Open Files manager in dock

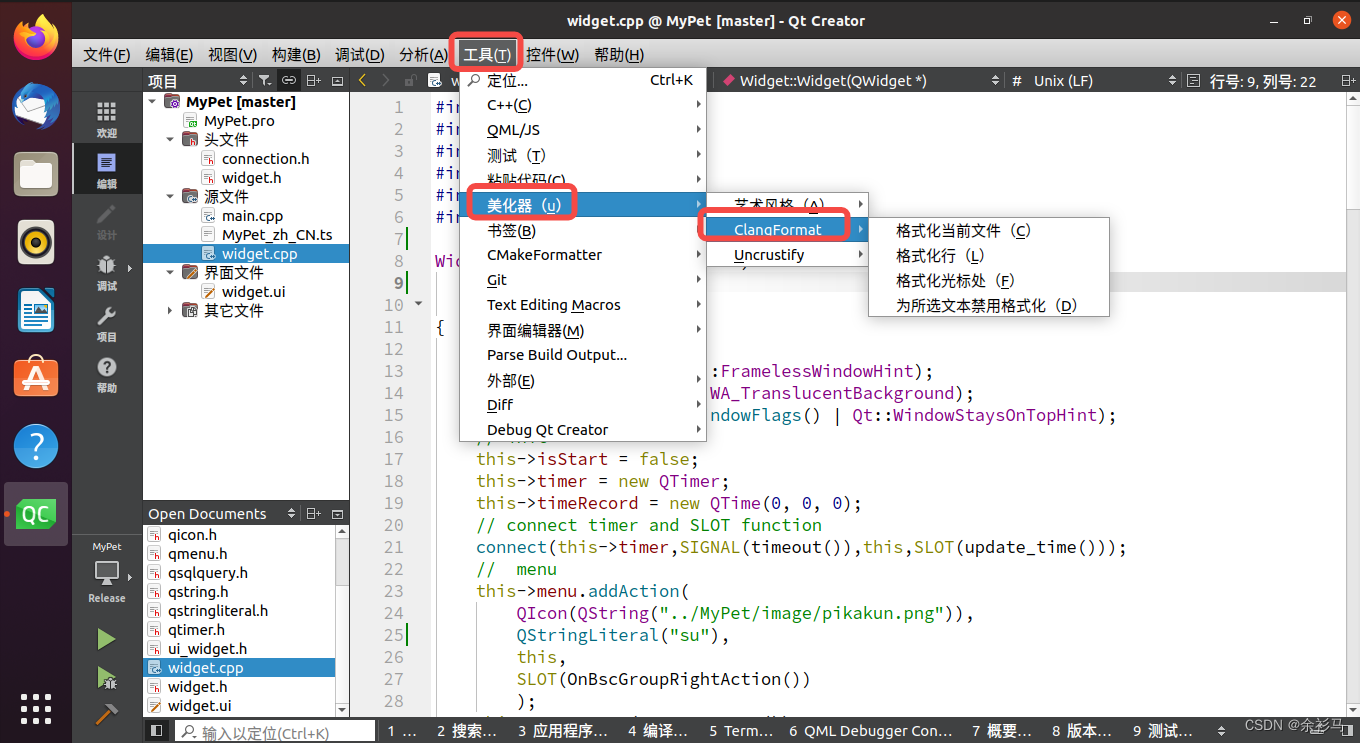tap(35, 175)
